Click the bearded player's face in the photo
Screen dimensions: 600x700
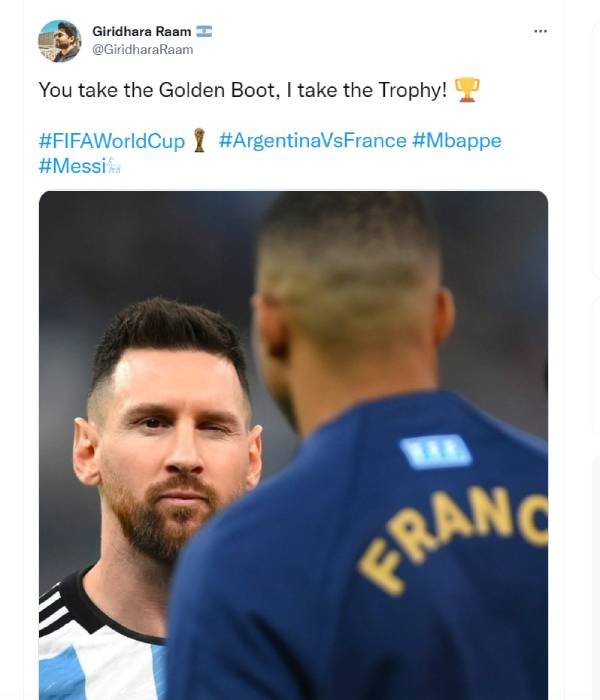coord(170,440)
